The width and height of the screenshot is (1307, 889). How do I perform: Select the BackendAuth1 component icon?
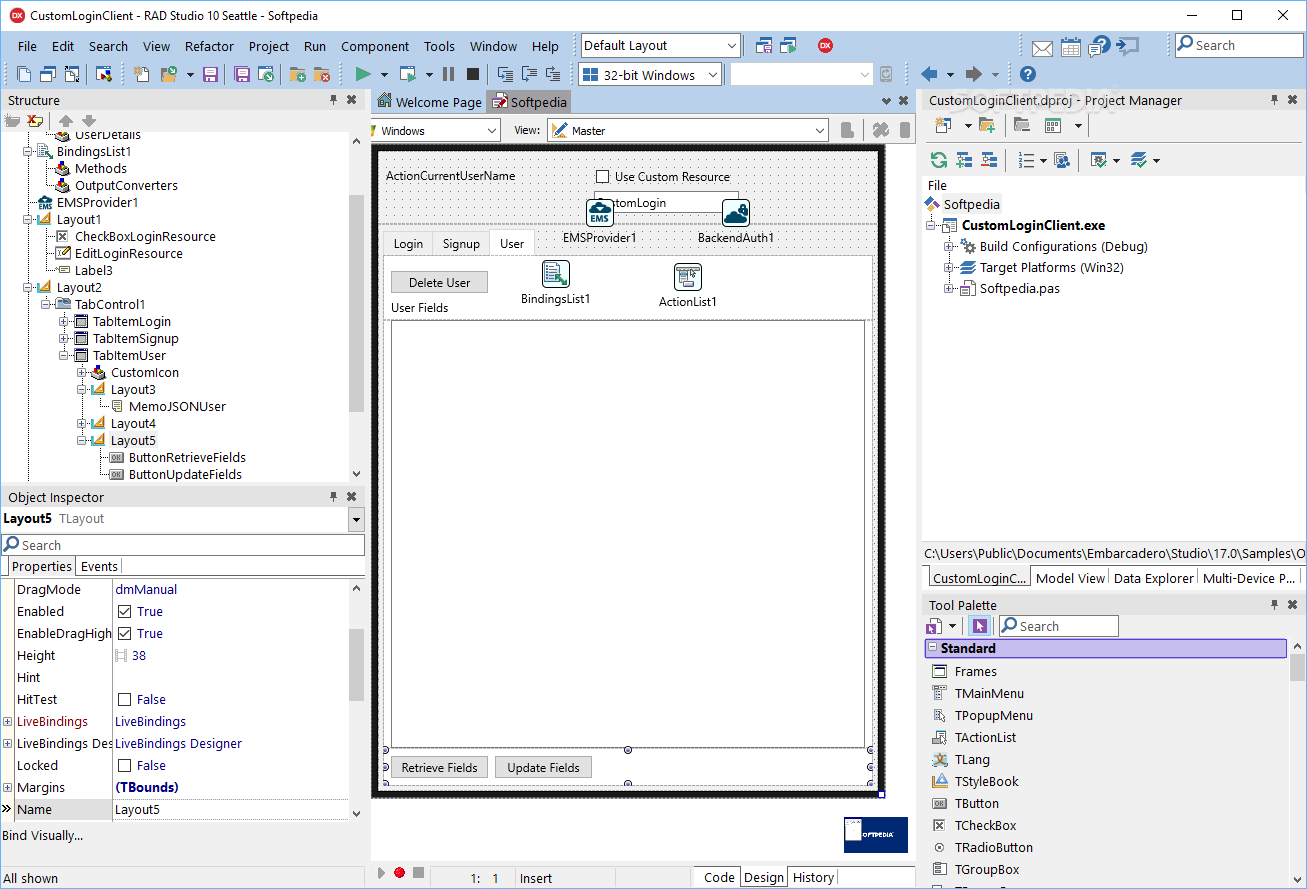pyautogui.click(x=736, y=213)
